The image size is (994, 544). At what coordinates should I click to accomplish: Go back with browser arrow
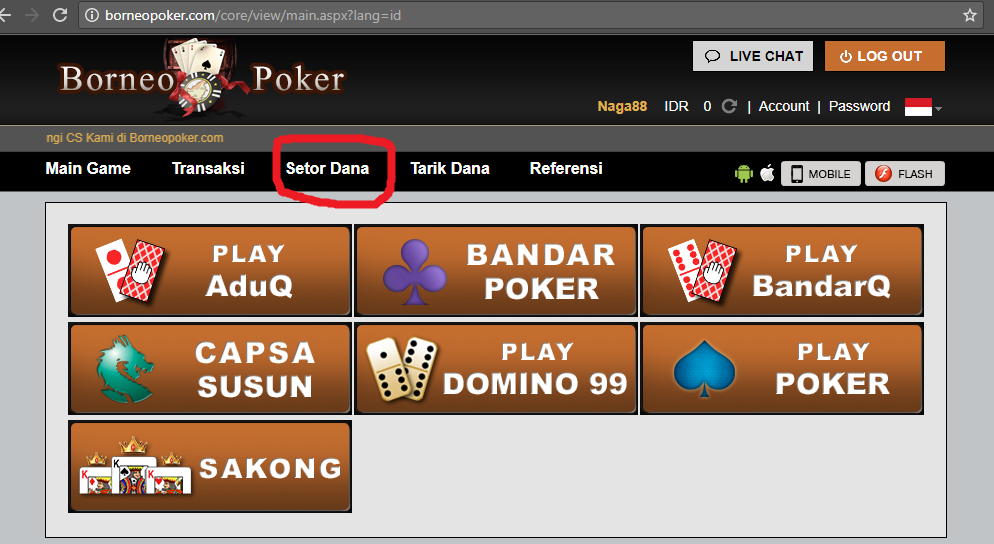coord(6,15)
